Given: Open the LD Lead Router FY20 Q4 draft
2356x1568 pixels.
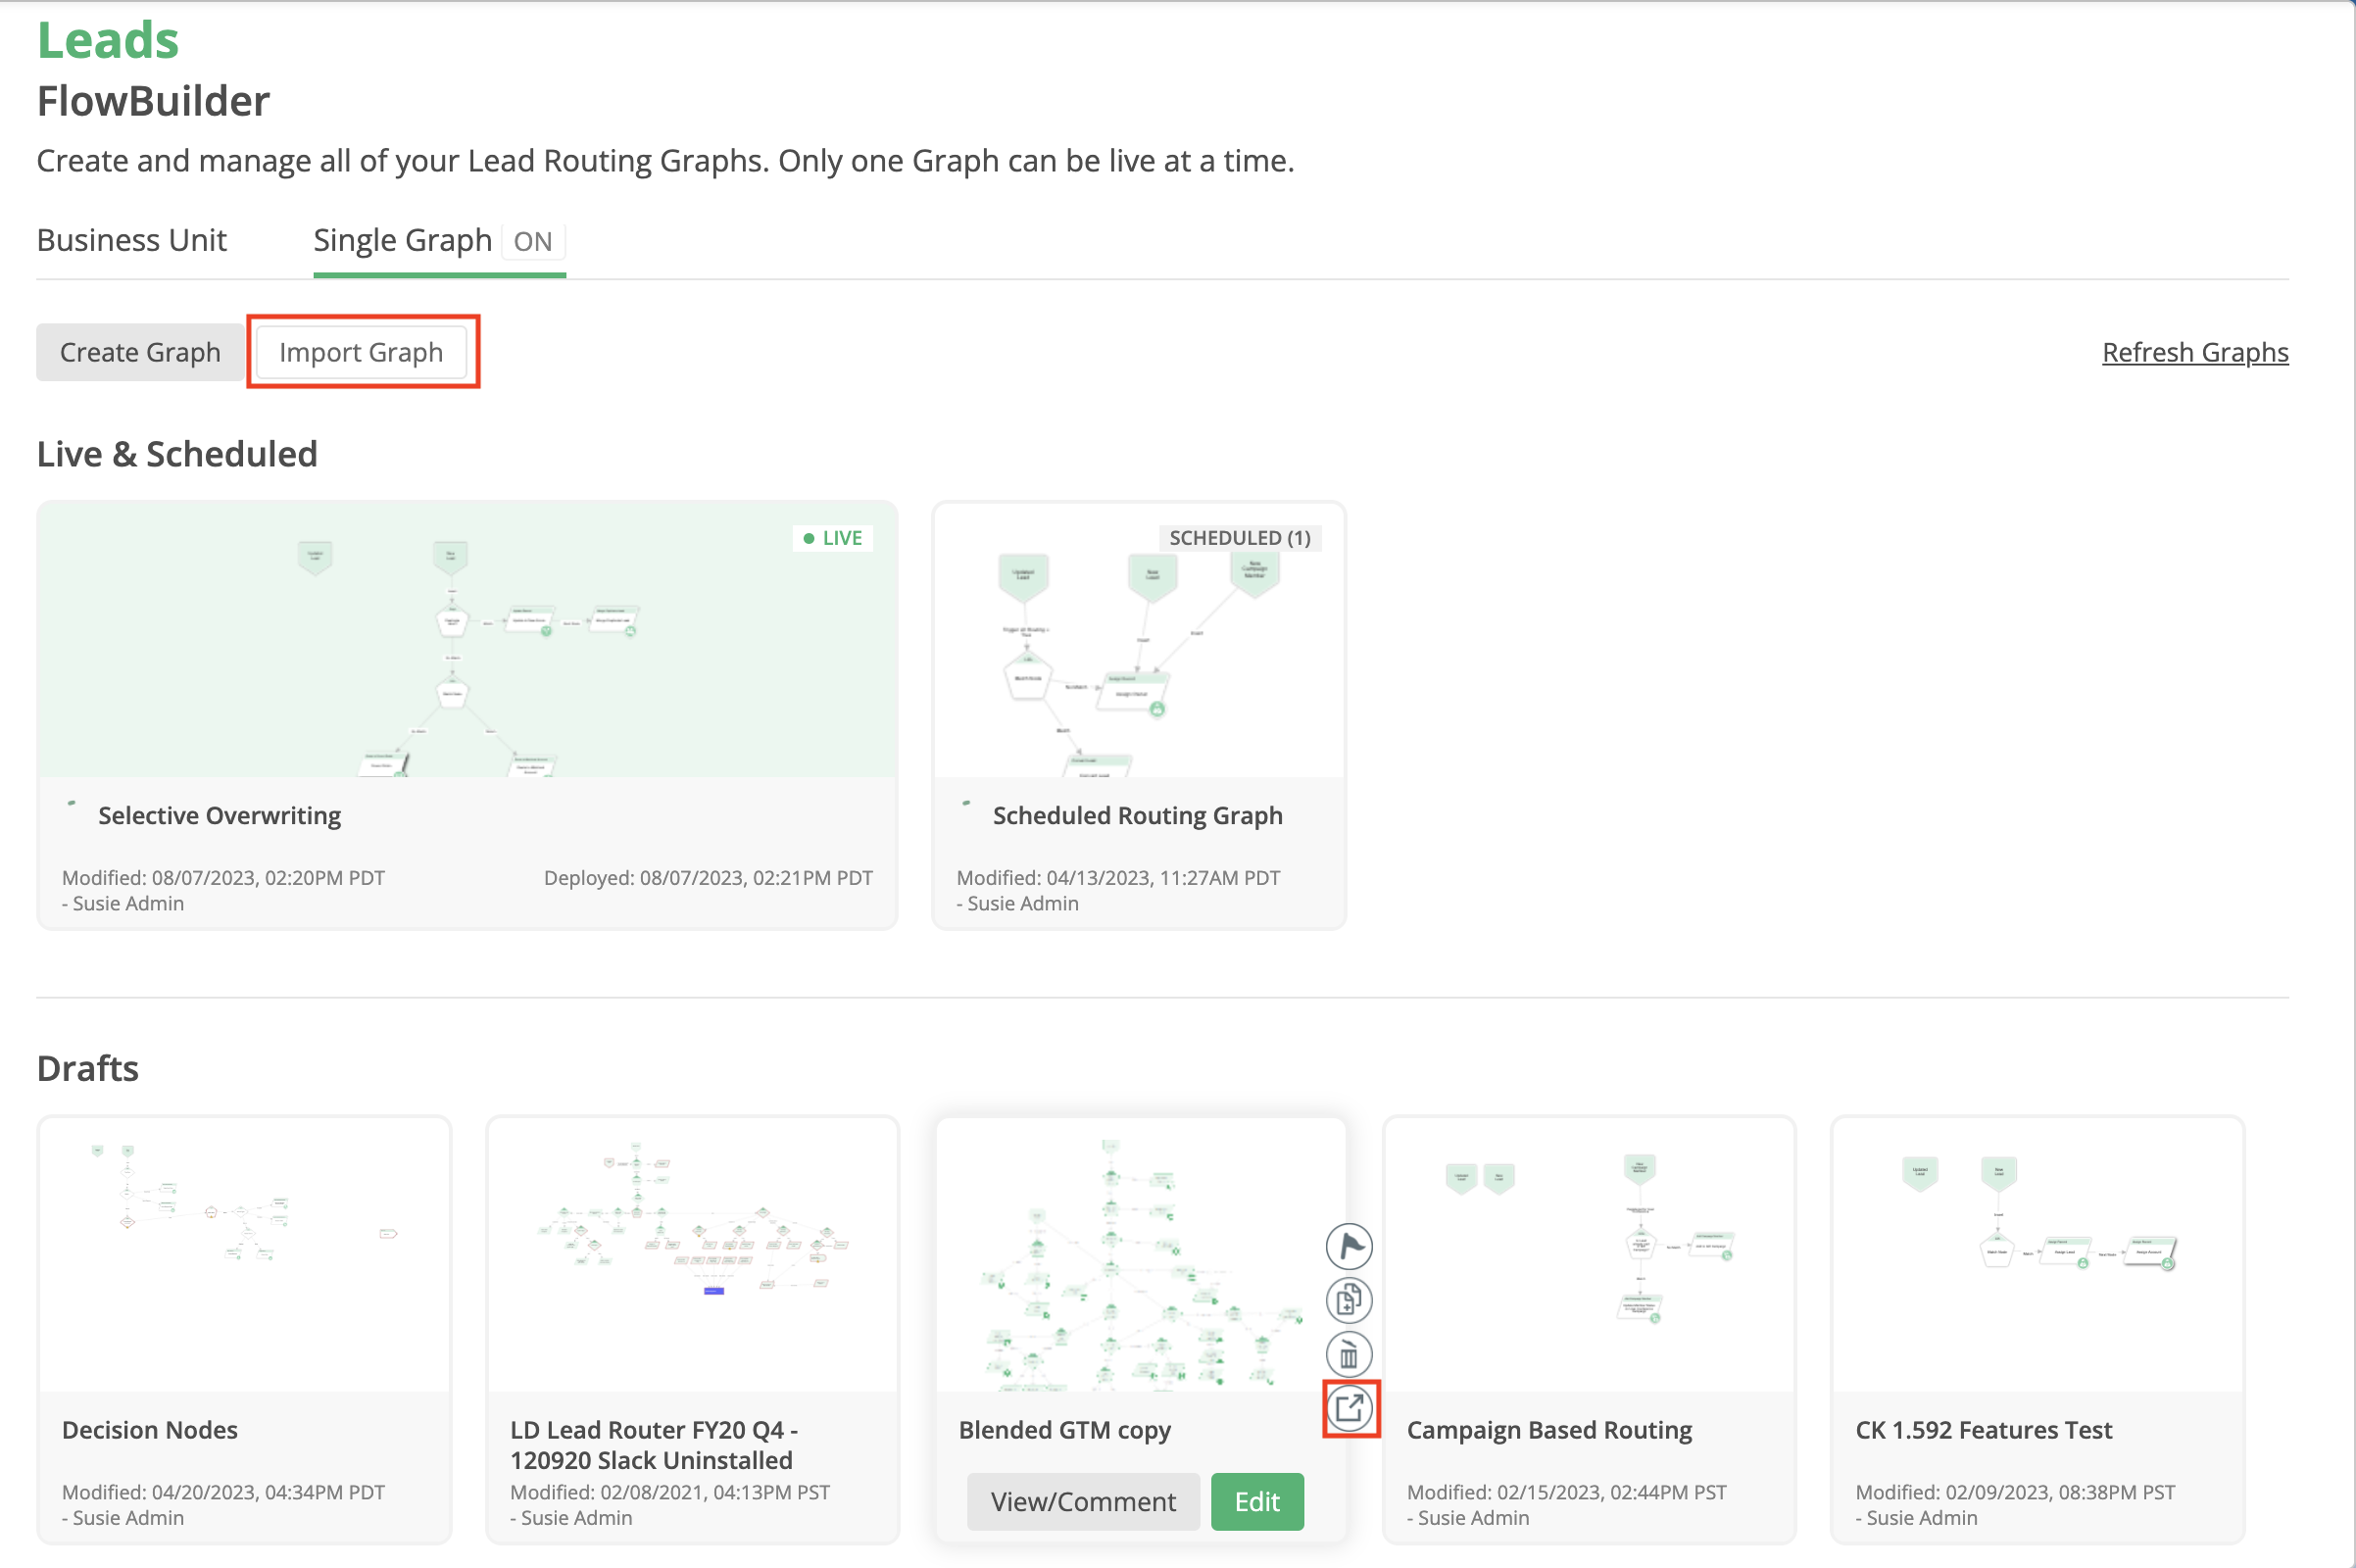Looking at the screenshot, I should coord(692,1254).
